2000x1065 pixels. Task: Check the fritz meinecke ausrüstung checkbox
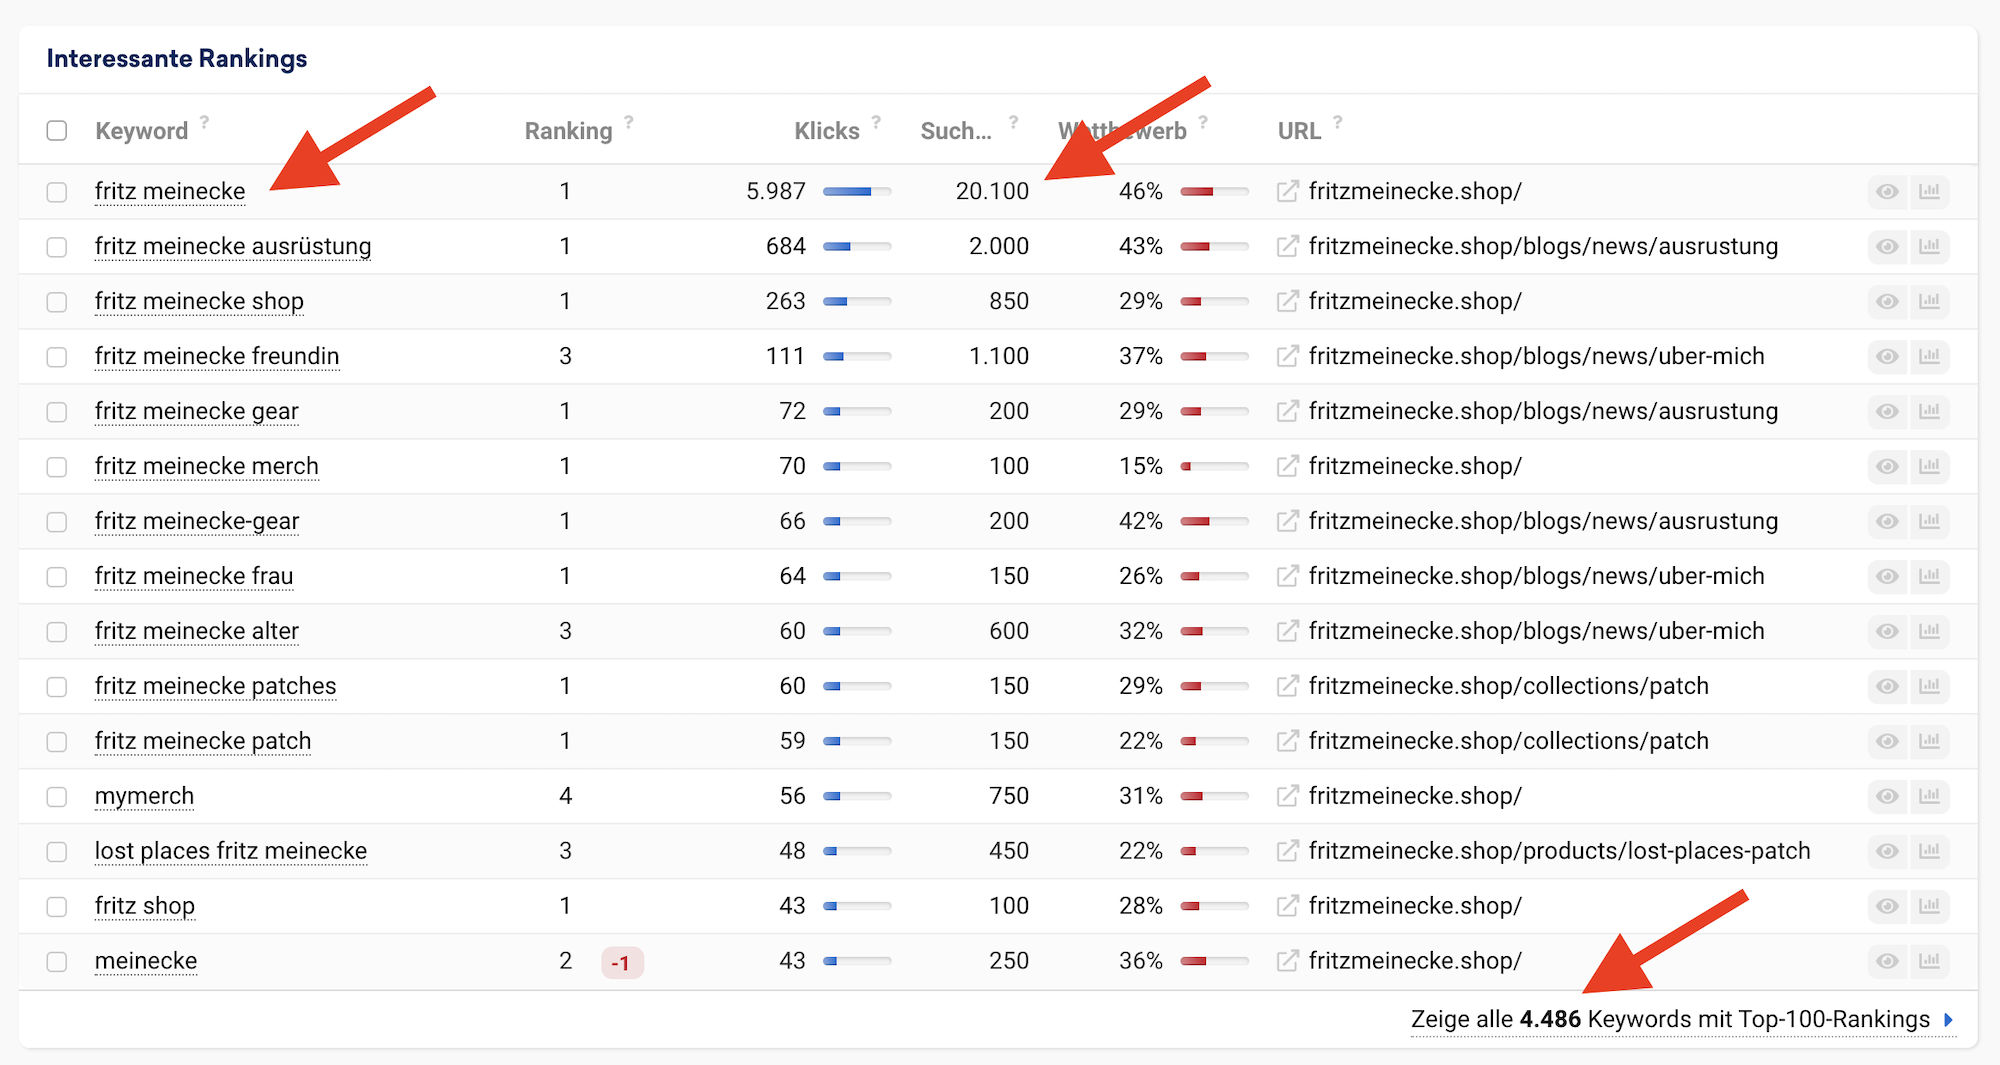pos(57,247)
